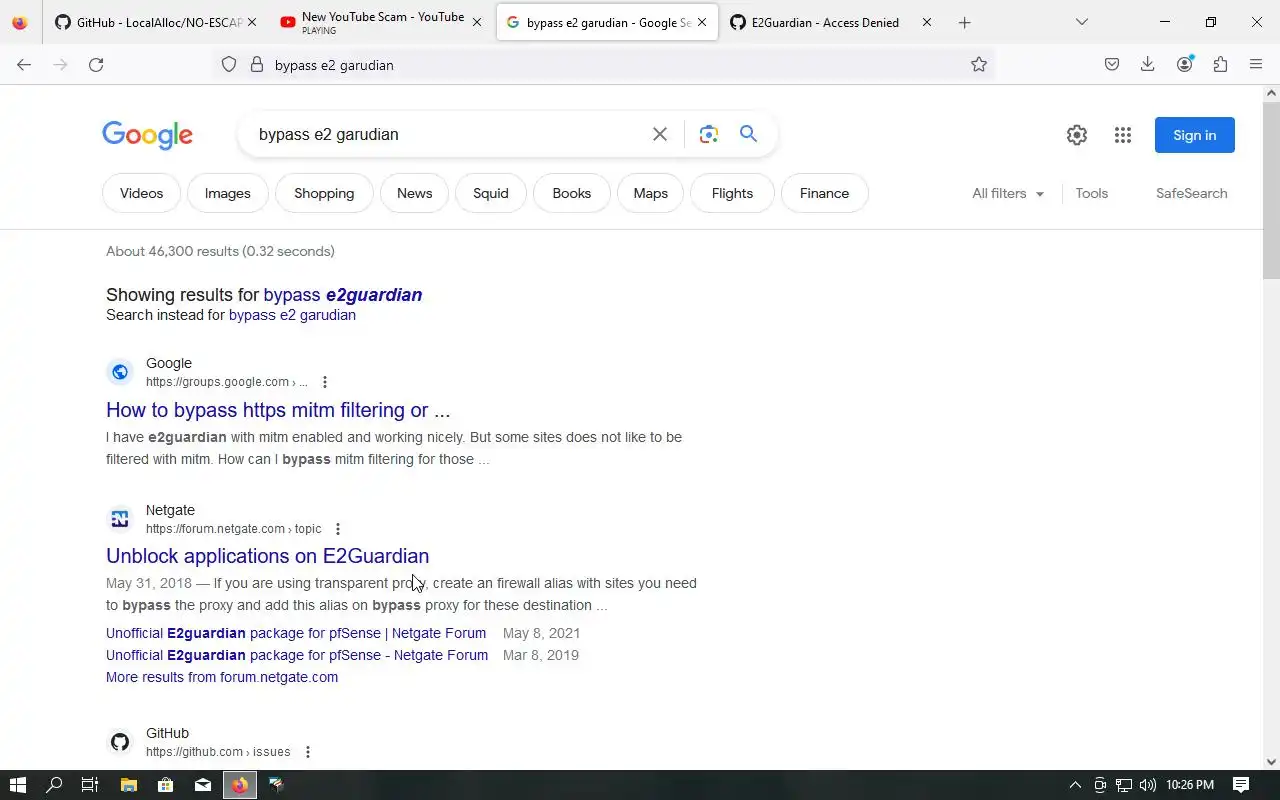Click the Google logo
The height and width of the screenshot is (800, 1280).
pos(147,135)
